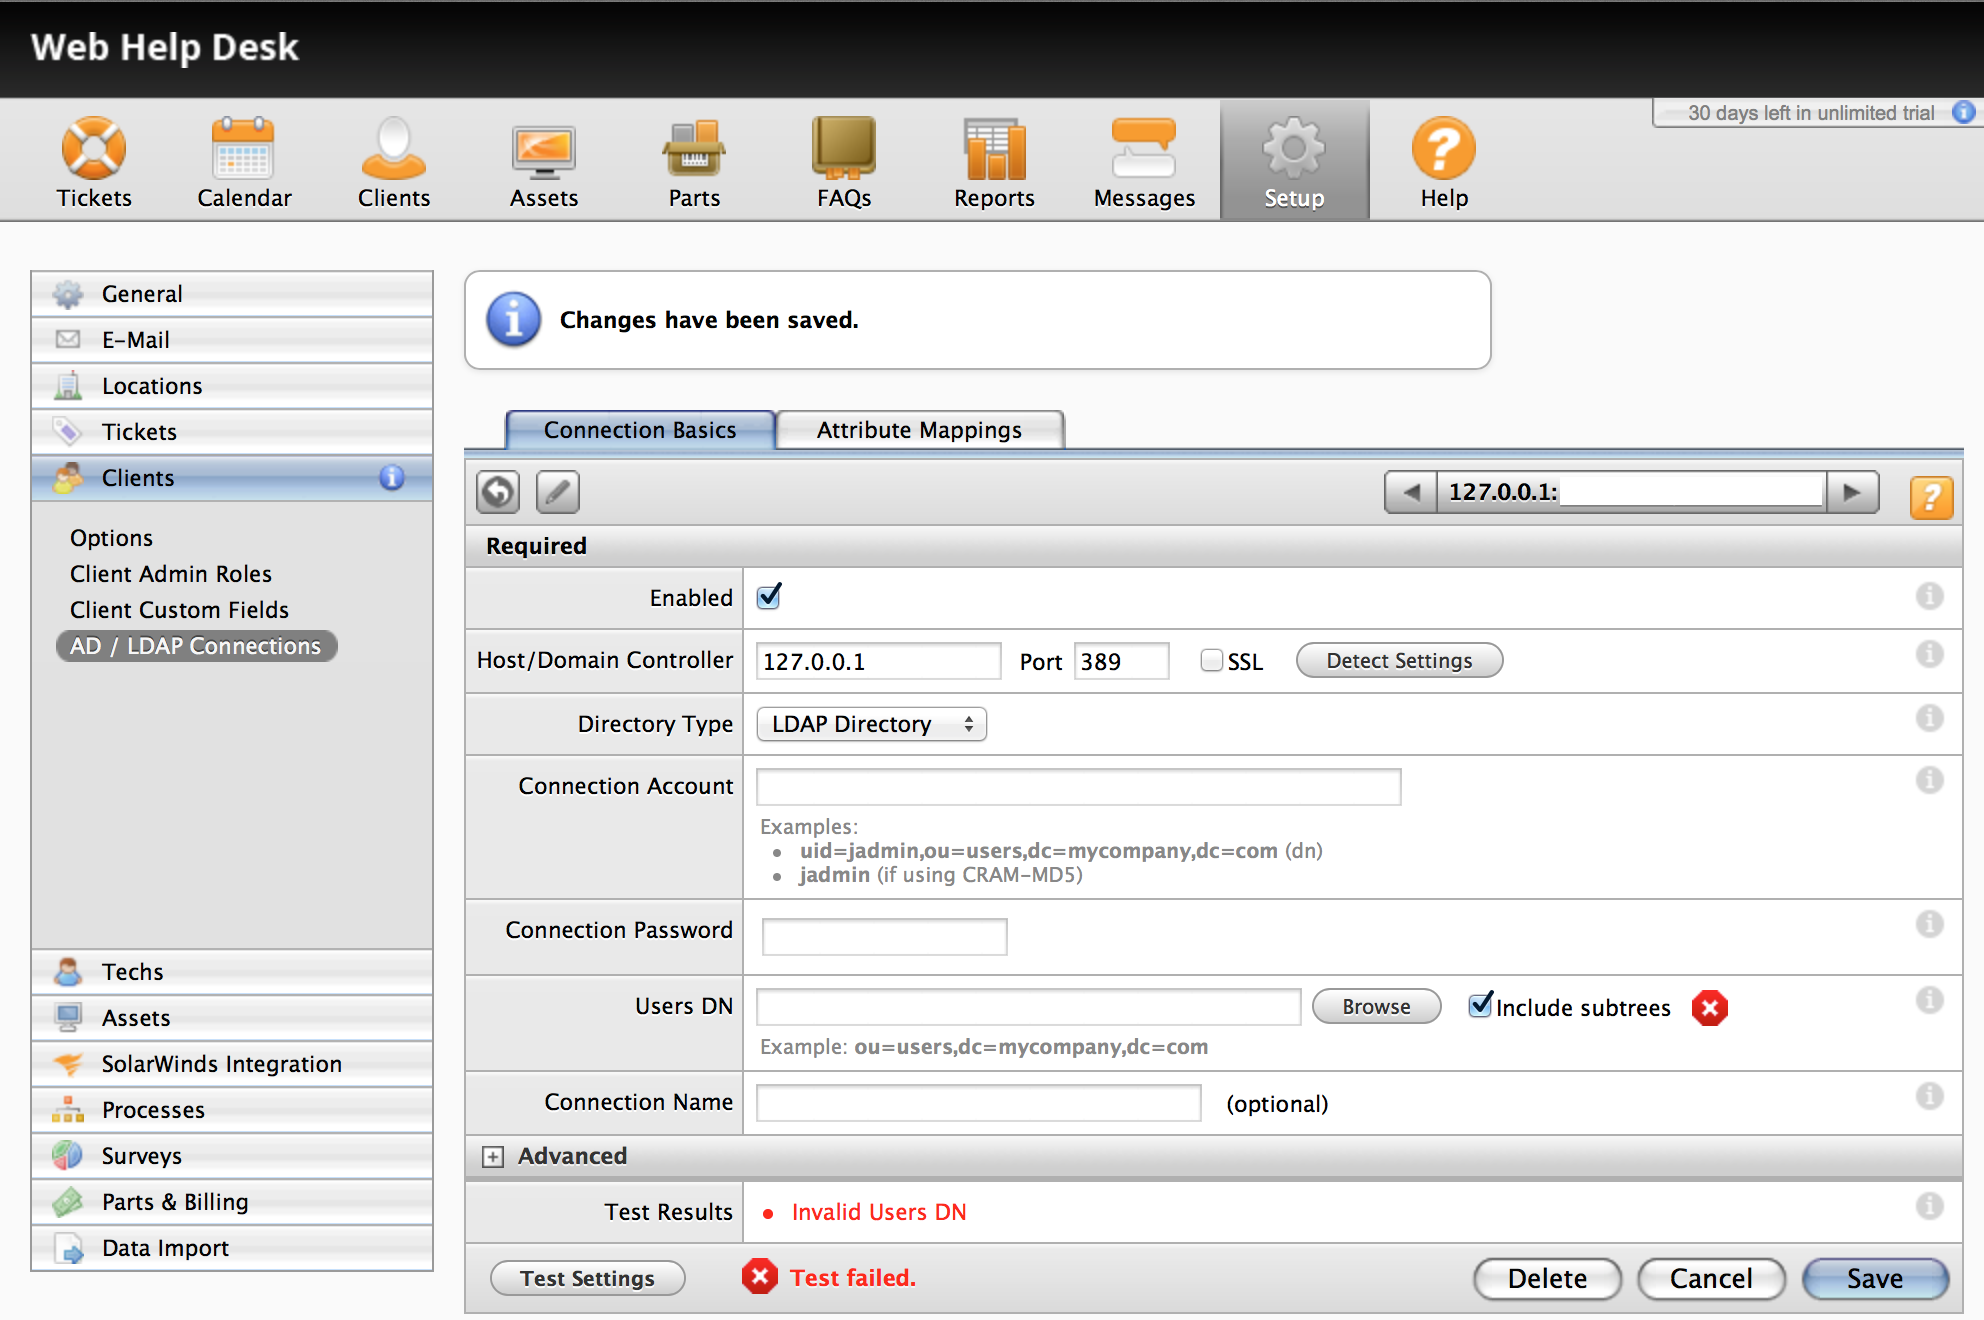Click the info icon for Directory Type row
The width and height of the screenshot is (1984, 1320).
tap(1930, 719)
